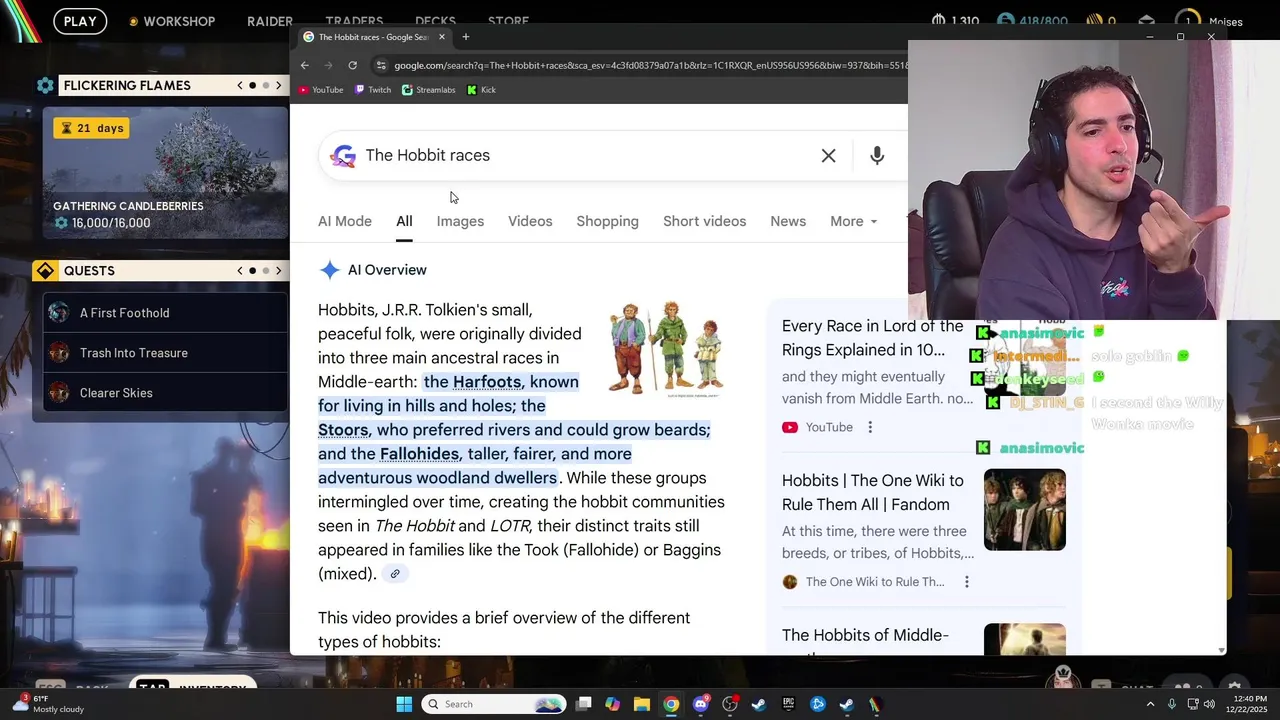Show hidden system tray icons
The image size is (1280, 720).
(x=1149, y=704)
